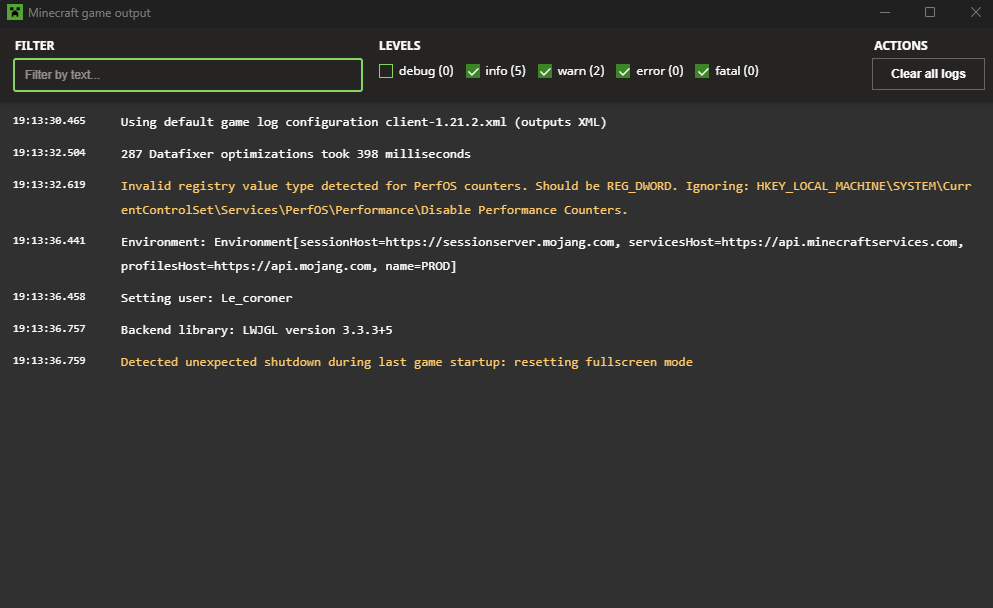Disable the error level checkbox
The image size is (993, 608).
coord(623,71)
